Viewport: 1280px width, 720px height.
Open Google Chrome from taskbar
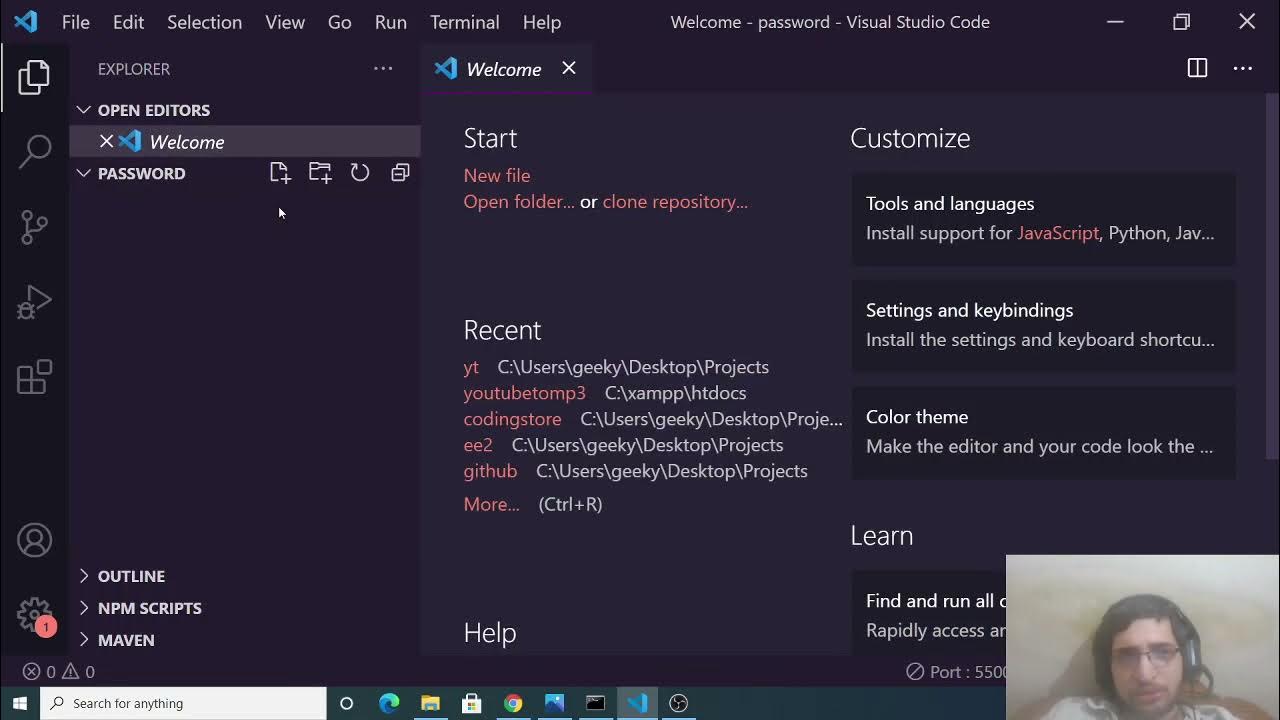tap(513, 703)
